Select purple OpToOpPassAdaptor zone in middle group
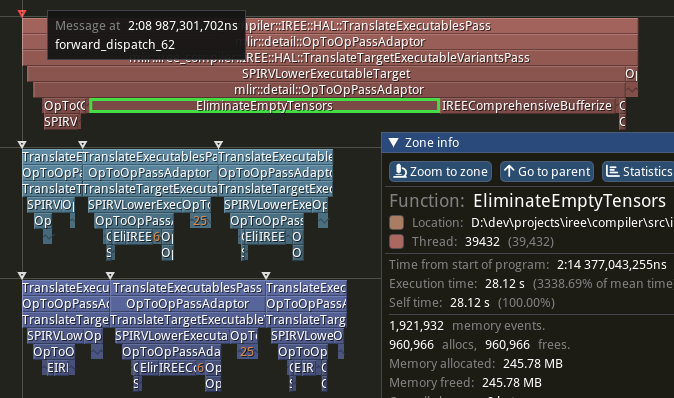The width and height of the screenshot is (674, 398). [x=187, y=304]
